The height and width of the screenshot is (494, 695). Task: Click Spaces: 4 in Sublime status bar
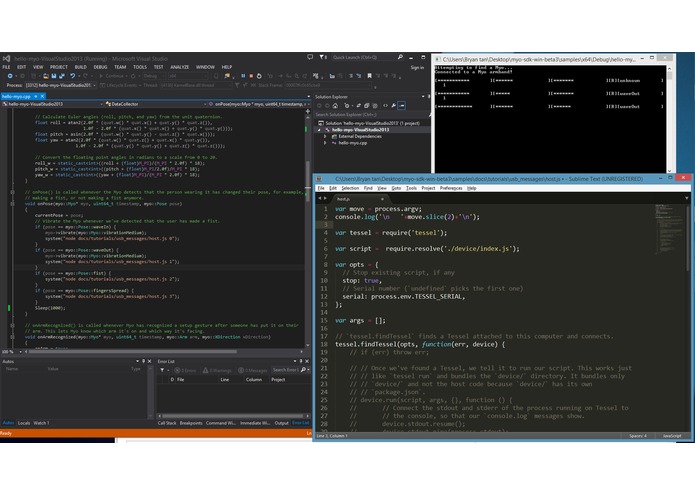pos(638,436)
